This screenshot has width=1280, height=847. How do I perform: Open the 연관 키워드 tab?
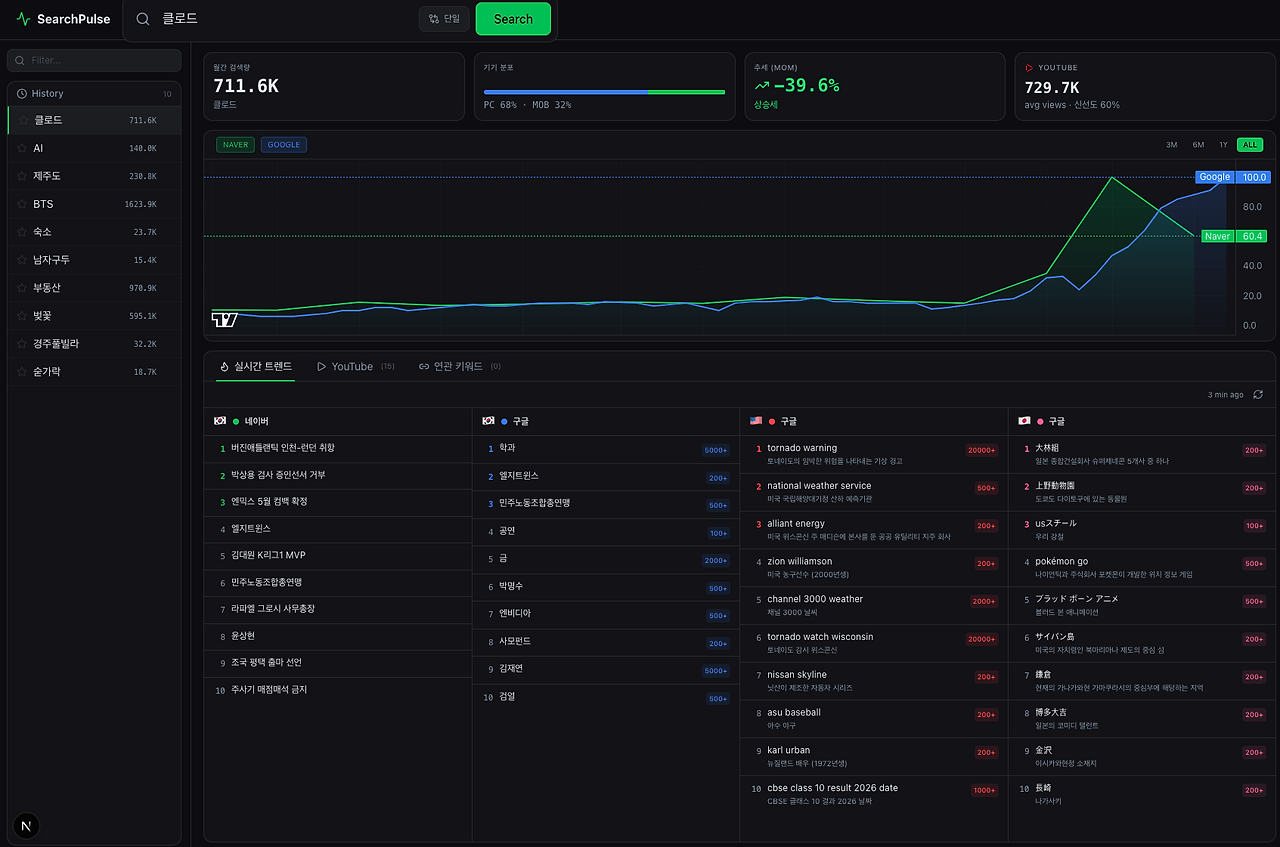pos(460,367)
